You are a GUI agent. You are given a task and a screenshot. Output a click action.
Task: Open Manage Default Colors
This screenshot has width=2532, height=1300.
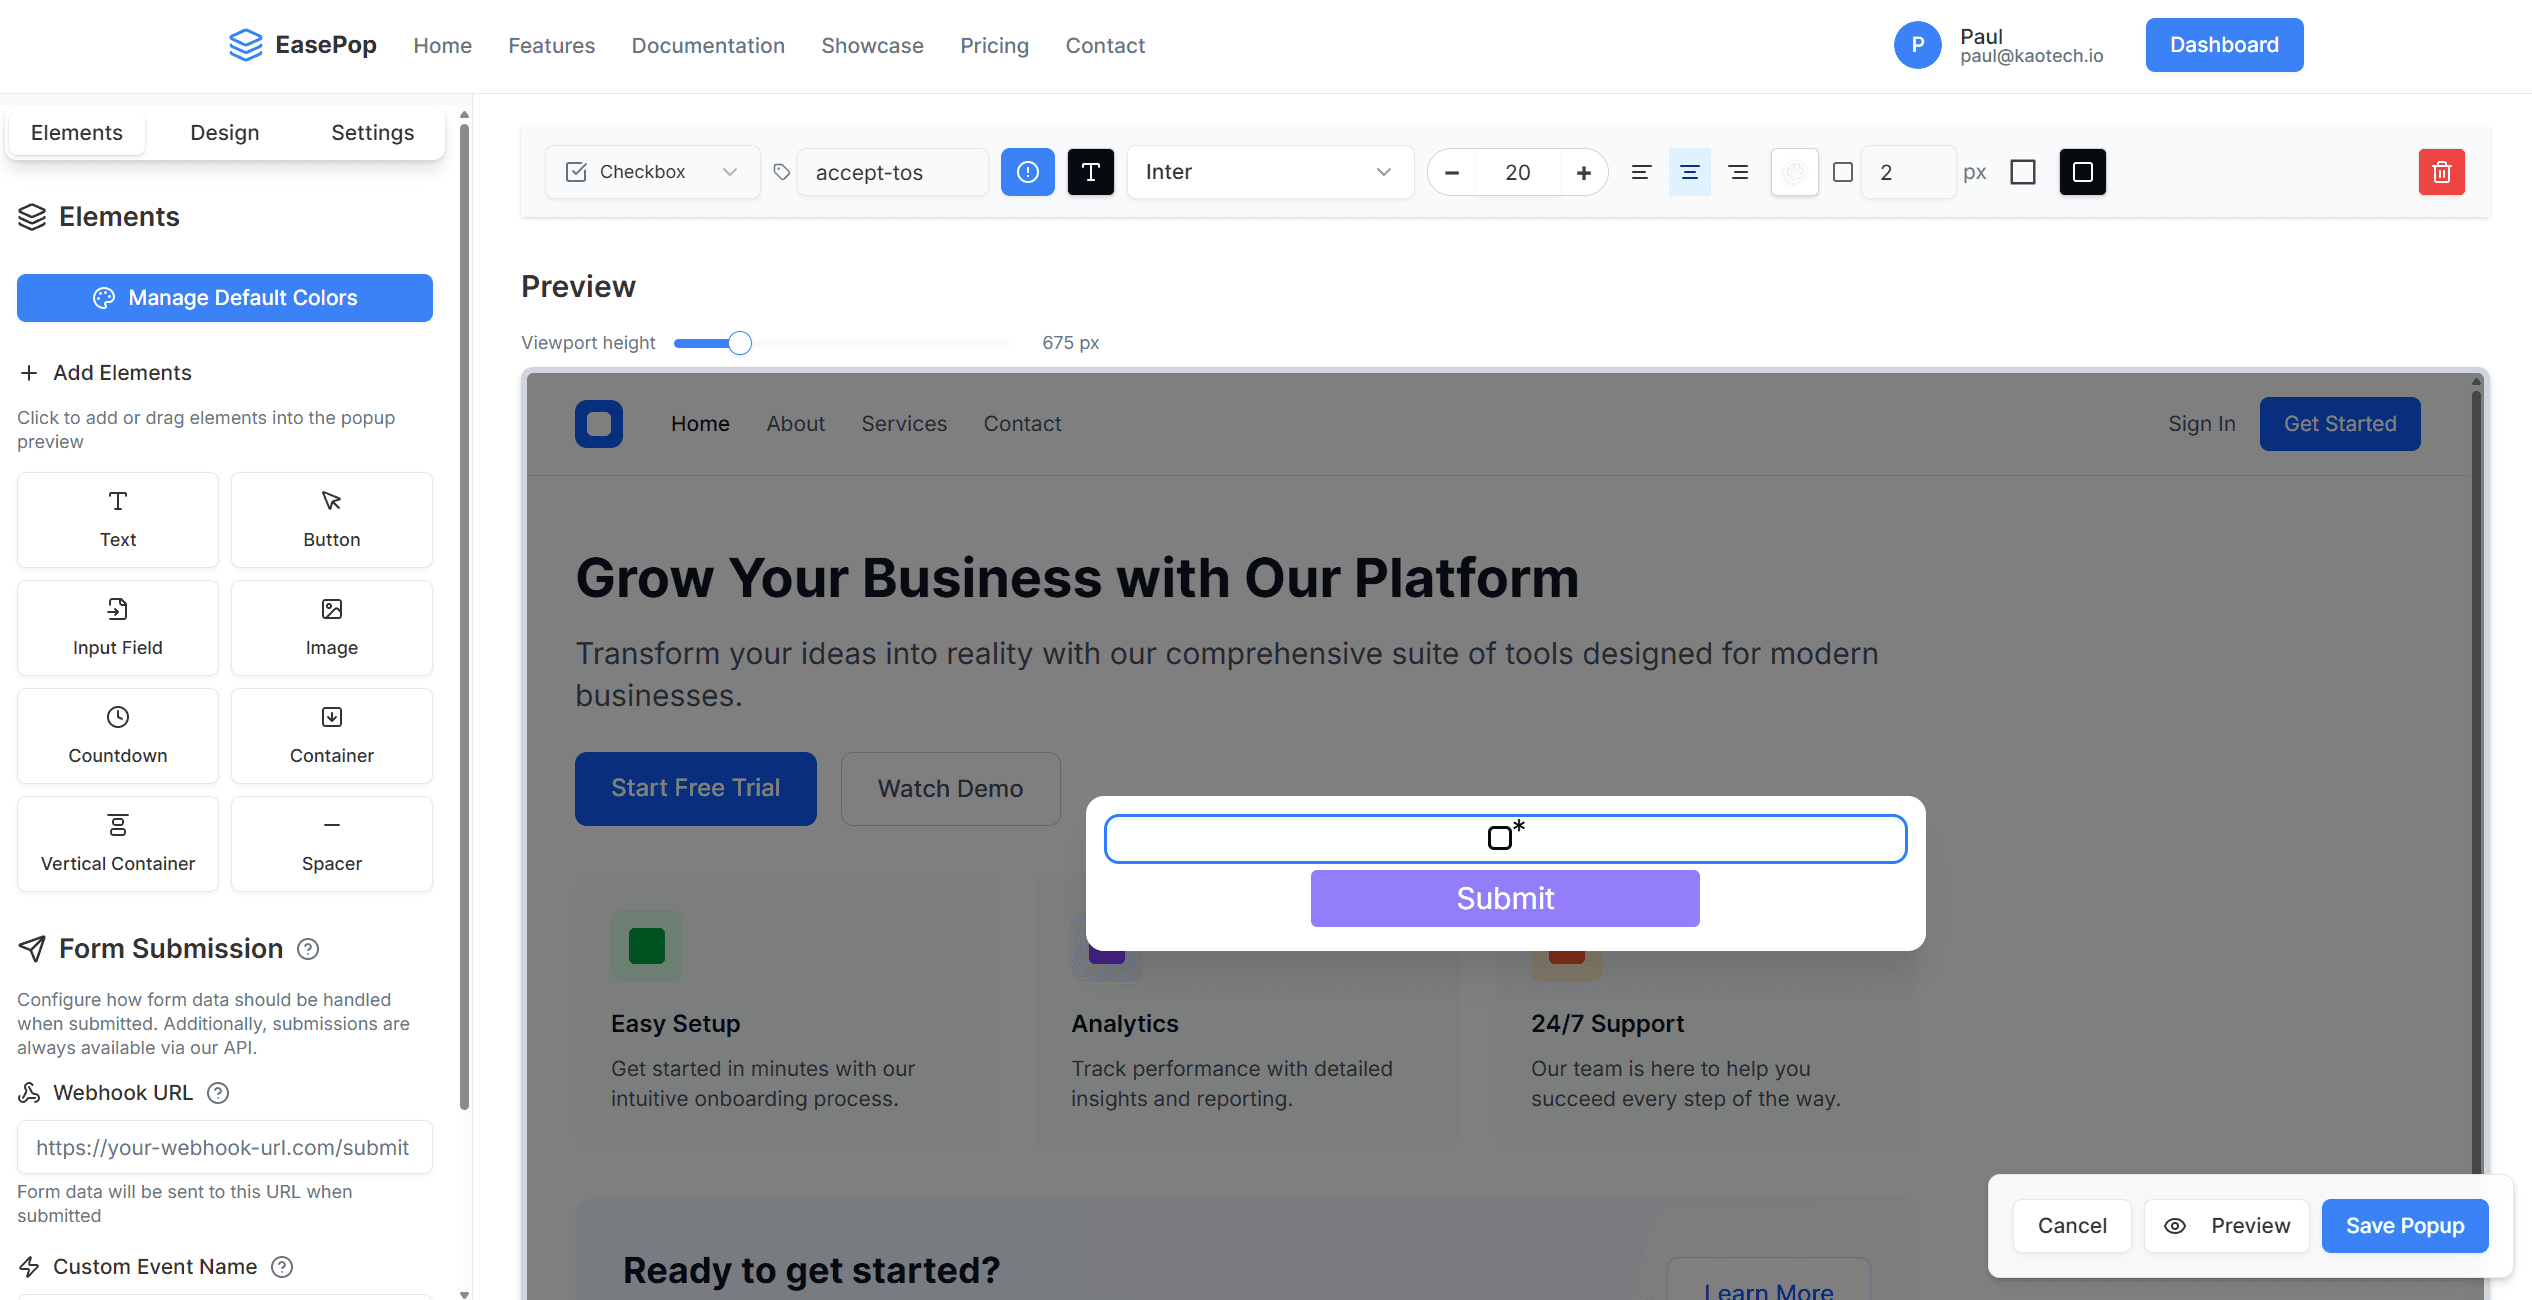click(x=224, y=297)
